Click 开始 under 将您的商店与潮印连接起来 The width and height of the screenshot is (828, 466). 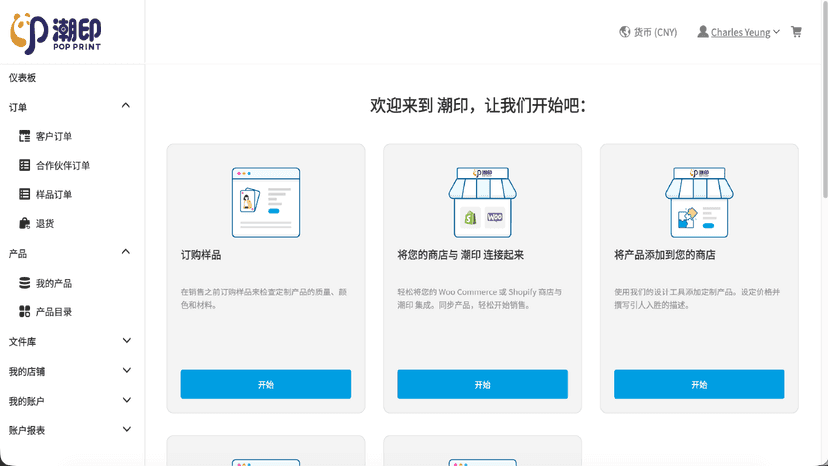[x=483, y=384]
